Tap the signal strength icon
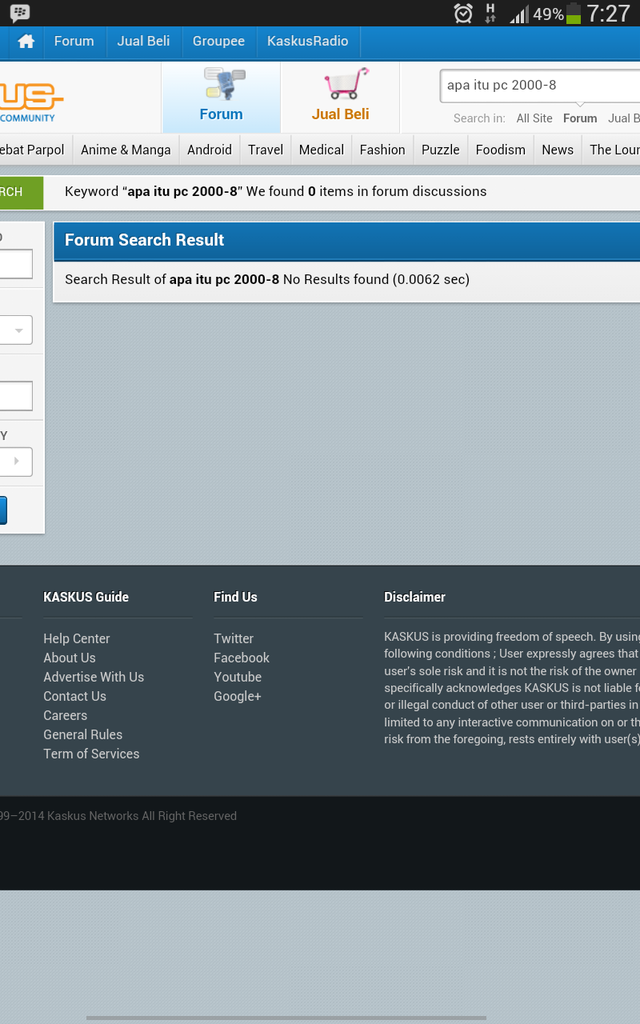The width and height of the screenshot is (640, 1024). (520, 14)
